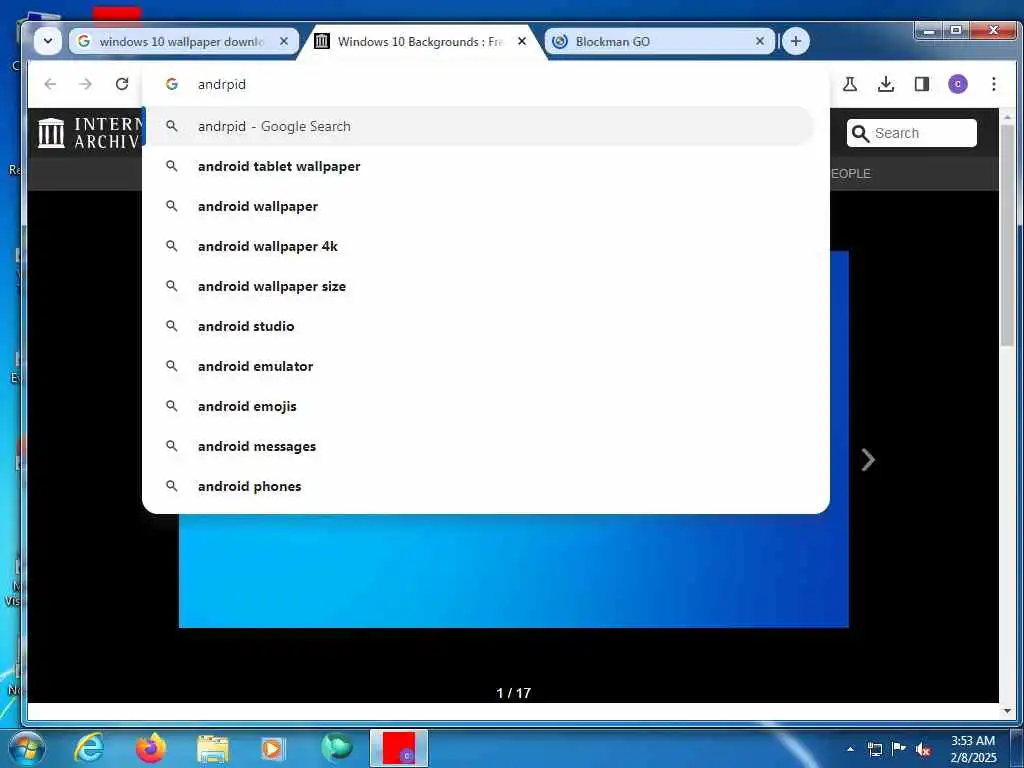The height and width of the screenshot is (768, 1024).
Task: Open Windows Media Player from the taskbar
Action: pyautogui.click(x=272, y=748)
